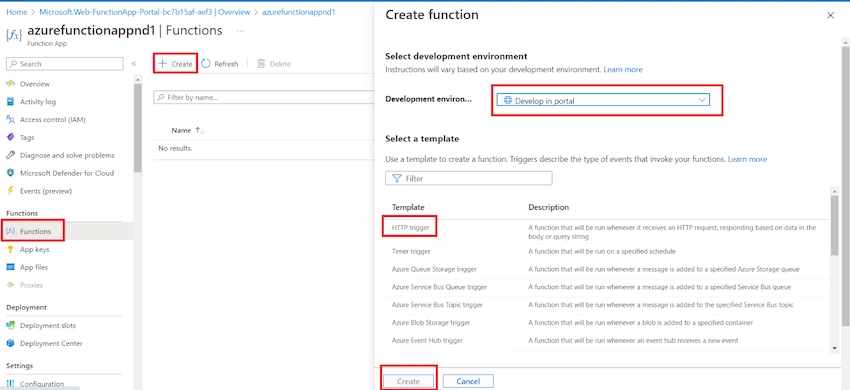Screen dimensions: 850x390
Task: Select Functions in the sidebar
Action: point(35,232)
